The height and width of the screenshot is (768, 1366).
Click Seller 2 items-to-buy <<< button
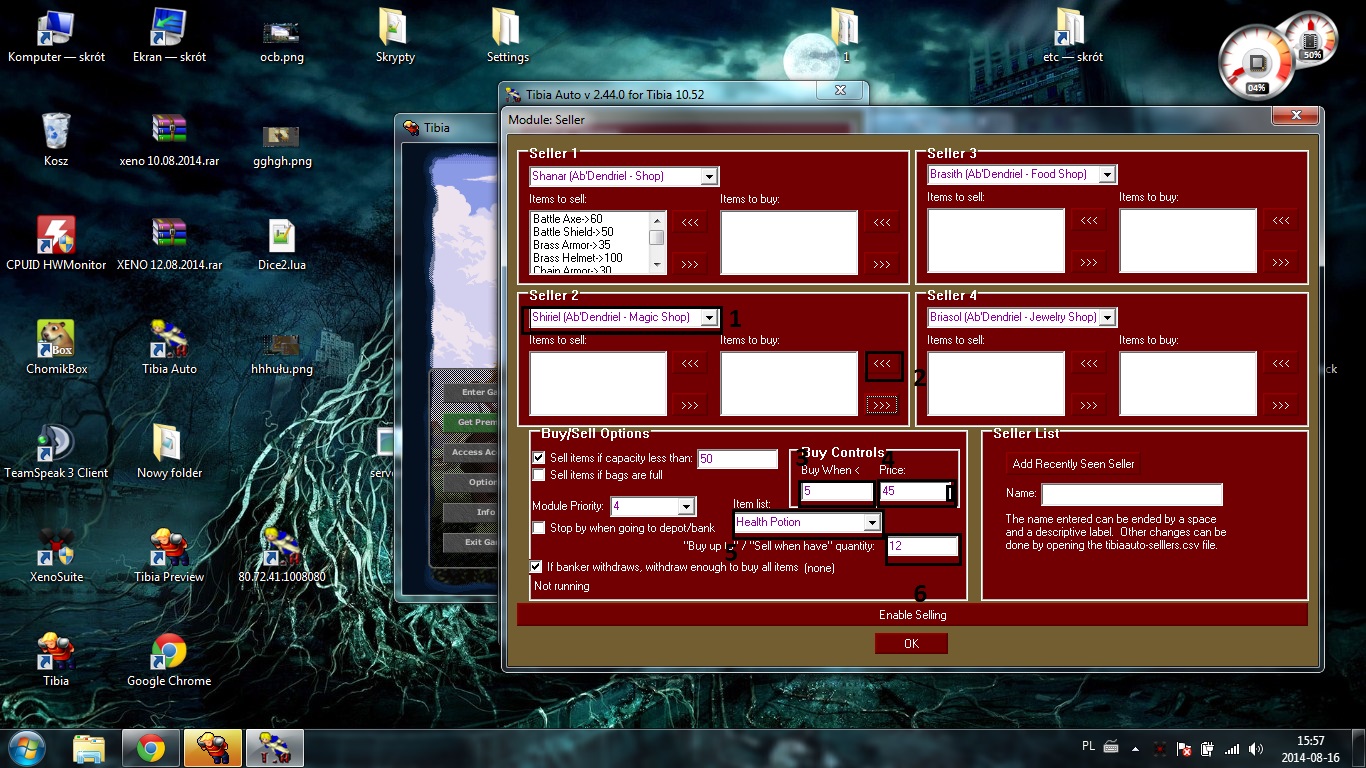point(882,365)
